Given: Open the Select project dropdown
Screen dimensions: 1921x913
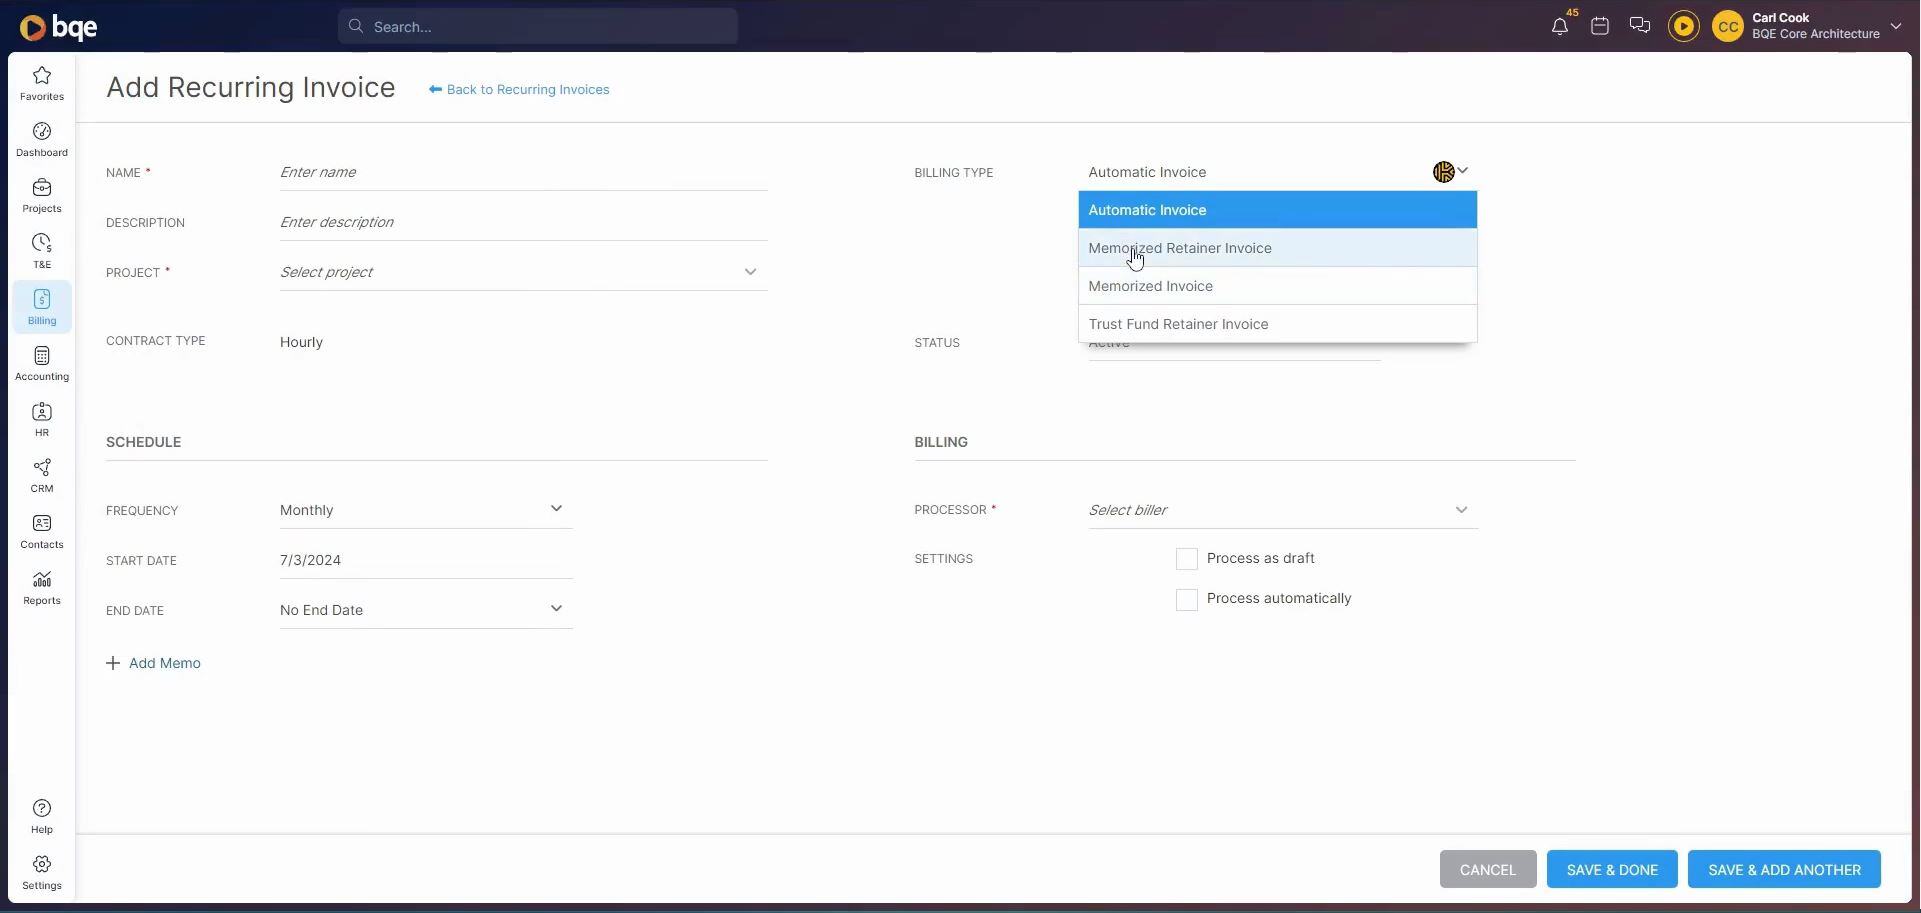Looking at the screenshot, I should coord(523,272).
